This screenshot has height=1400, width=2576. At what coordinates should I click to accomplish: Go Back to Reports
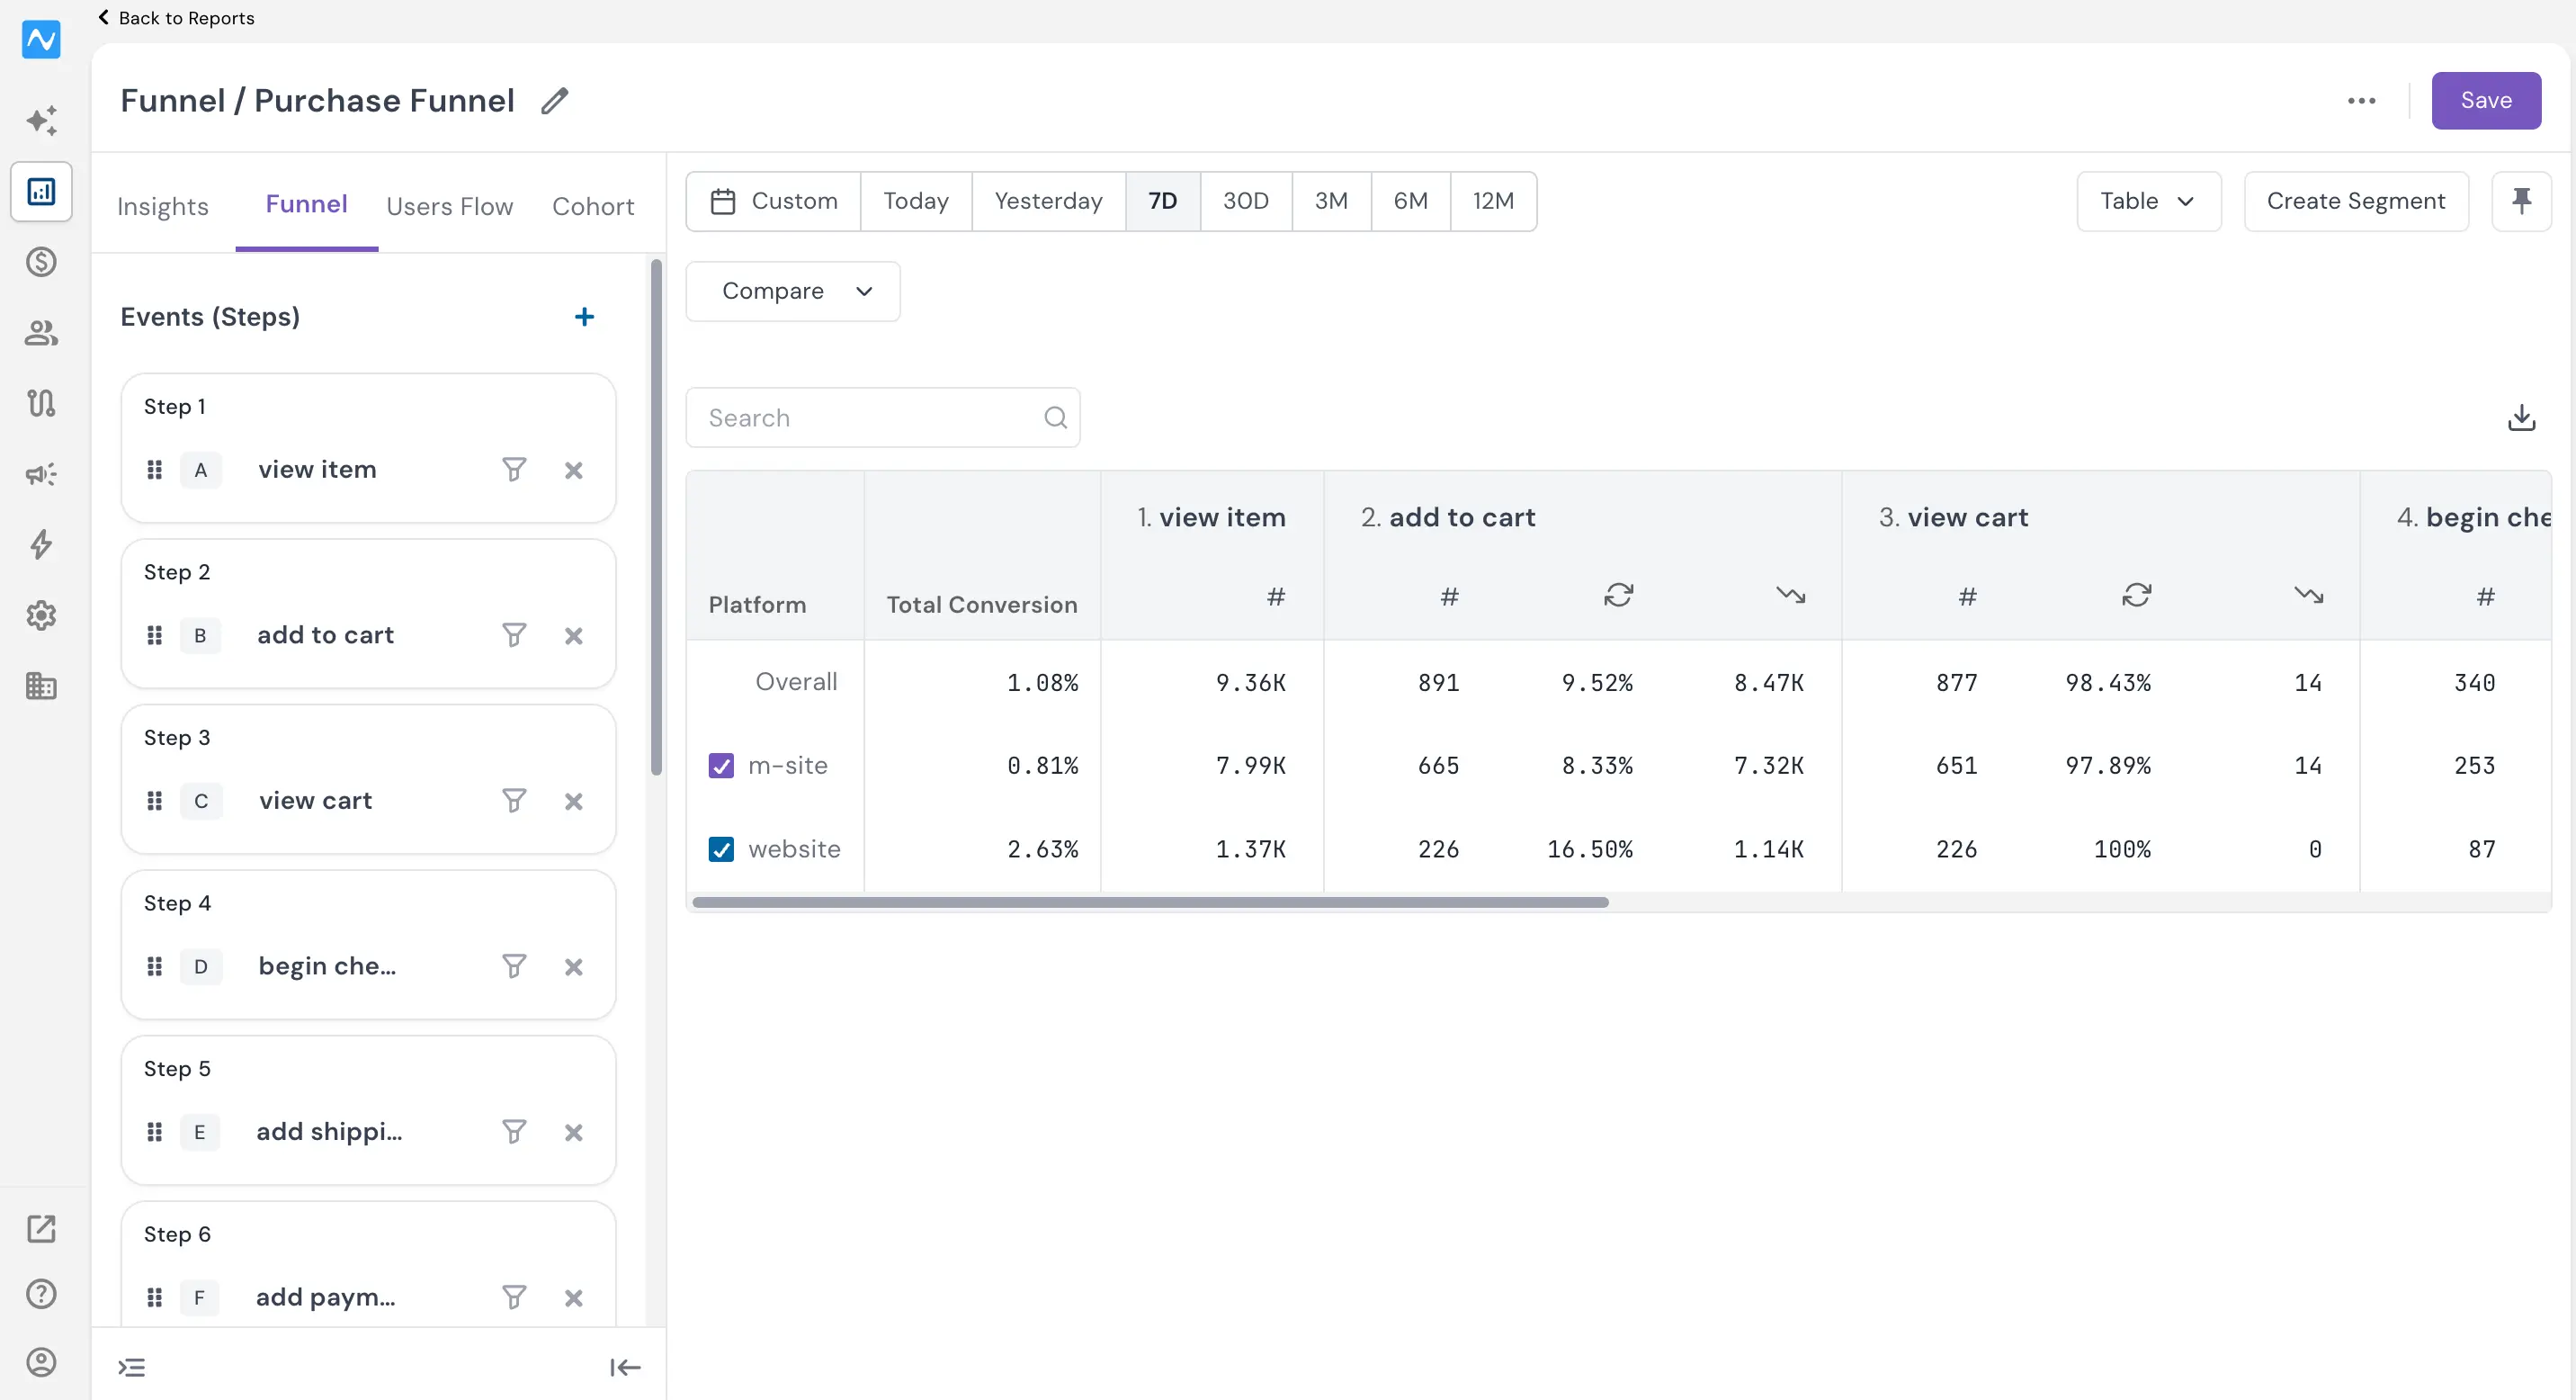pos(176,18)
